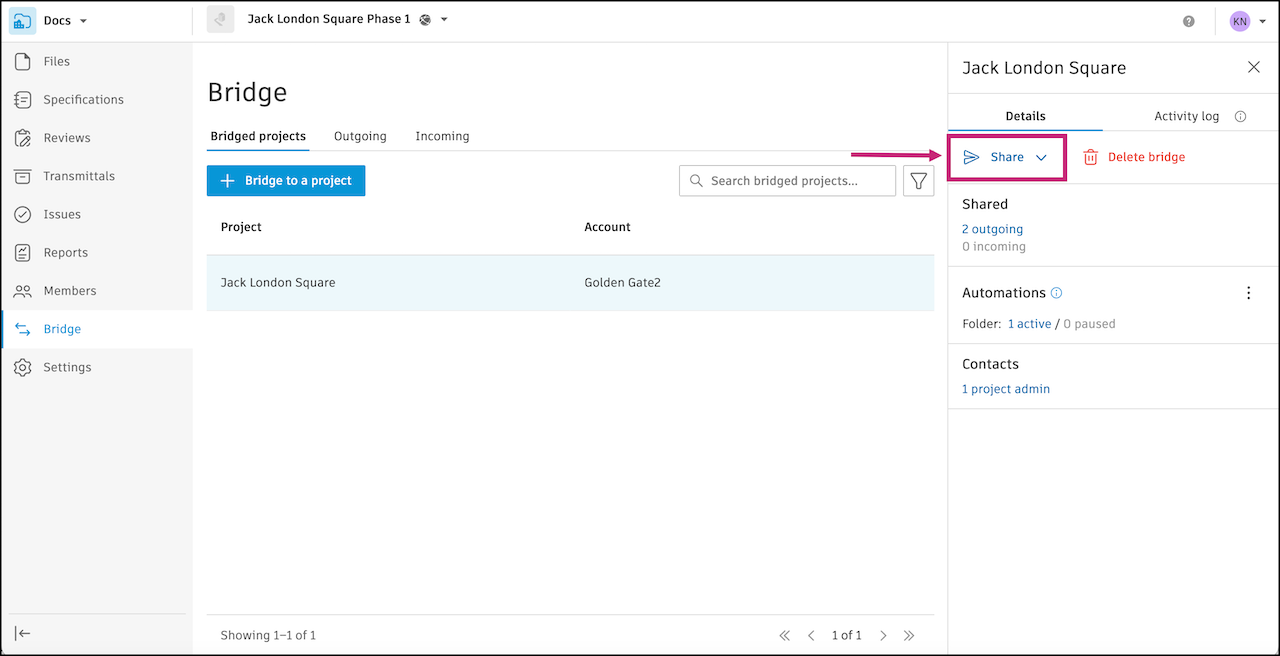Open the Share dropdown arrow
The height and width of the screenshot is (656, 1280).
click(x=1039, y=157)
